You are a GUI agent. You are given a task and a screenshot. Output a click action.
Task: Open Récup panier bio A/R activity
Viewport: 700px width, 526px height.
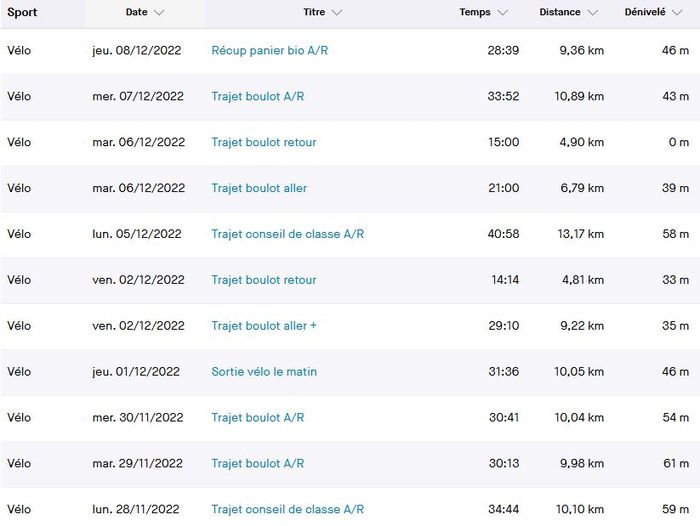269,50
